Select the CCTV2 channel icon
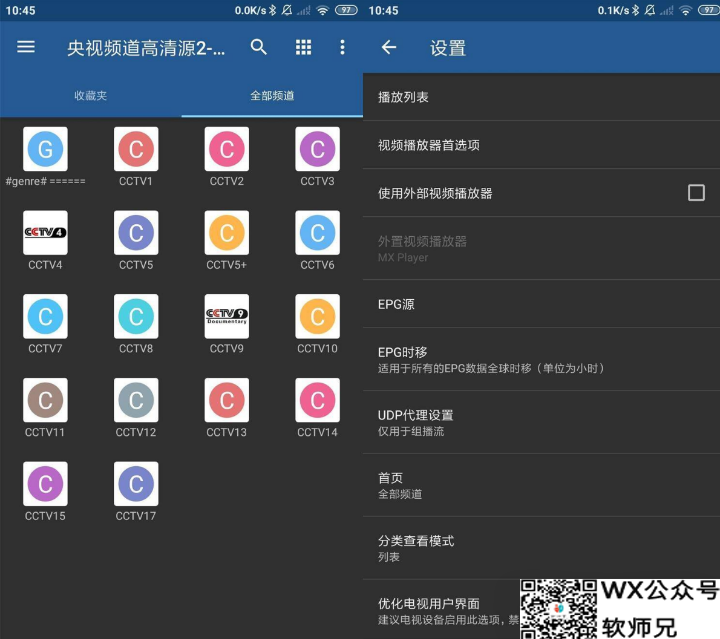This screenshot has width=720, height=639. [x=226, y=149]
